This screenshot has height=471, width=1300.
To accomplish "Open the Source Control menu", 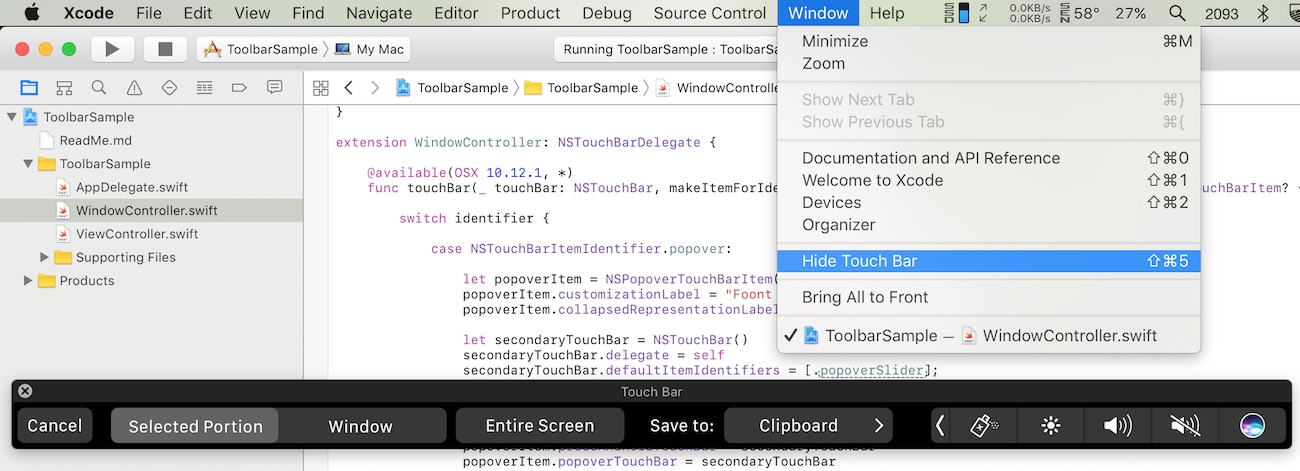I will coord(710,13).
